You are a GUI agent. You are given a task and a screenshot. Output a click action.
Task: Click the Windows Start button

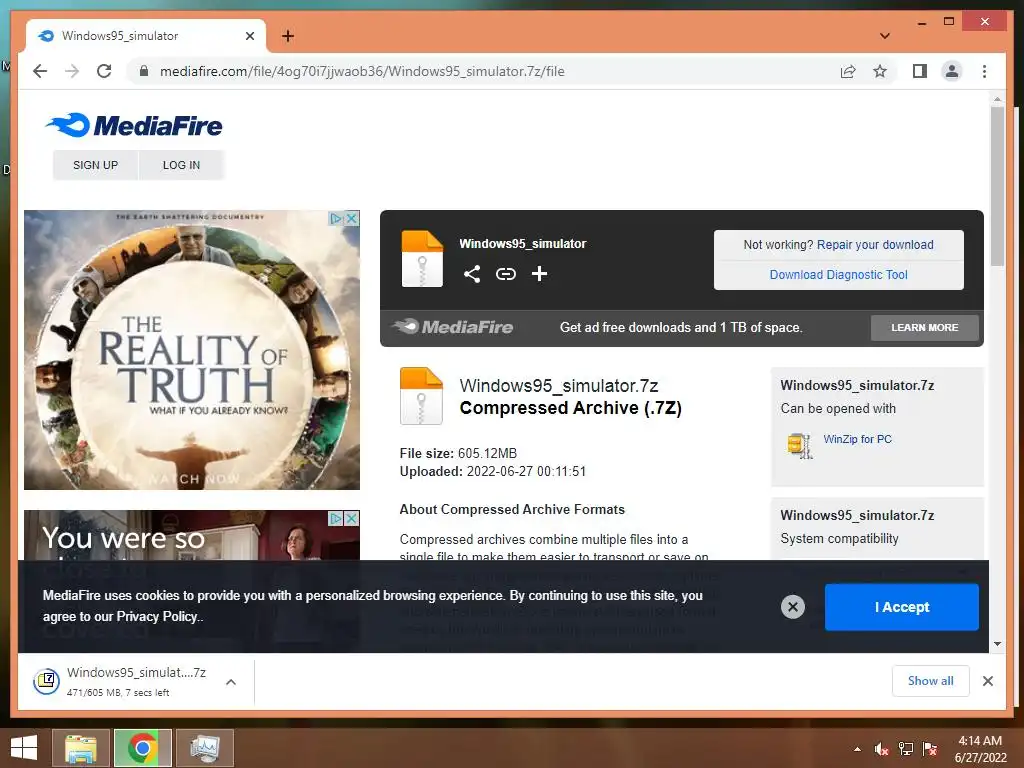click(24, 748)
